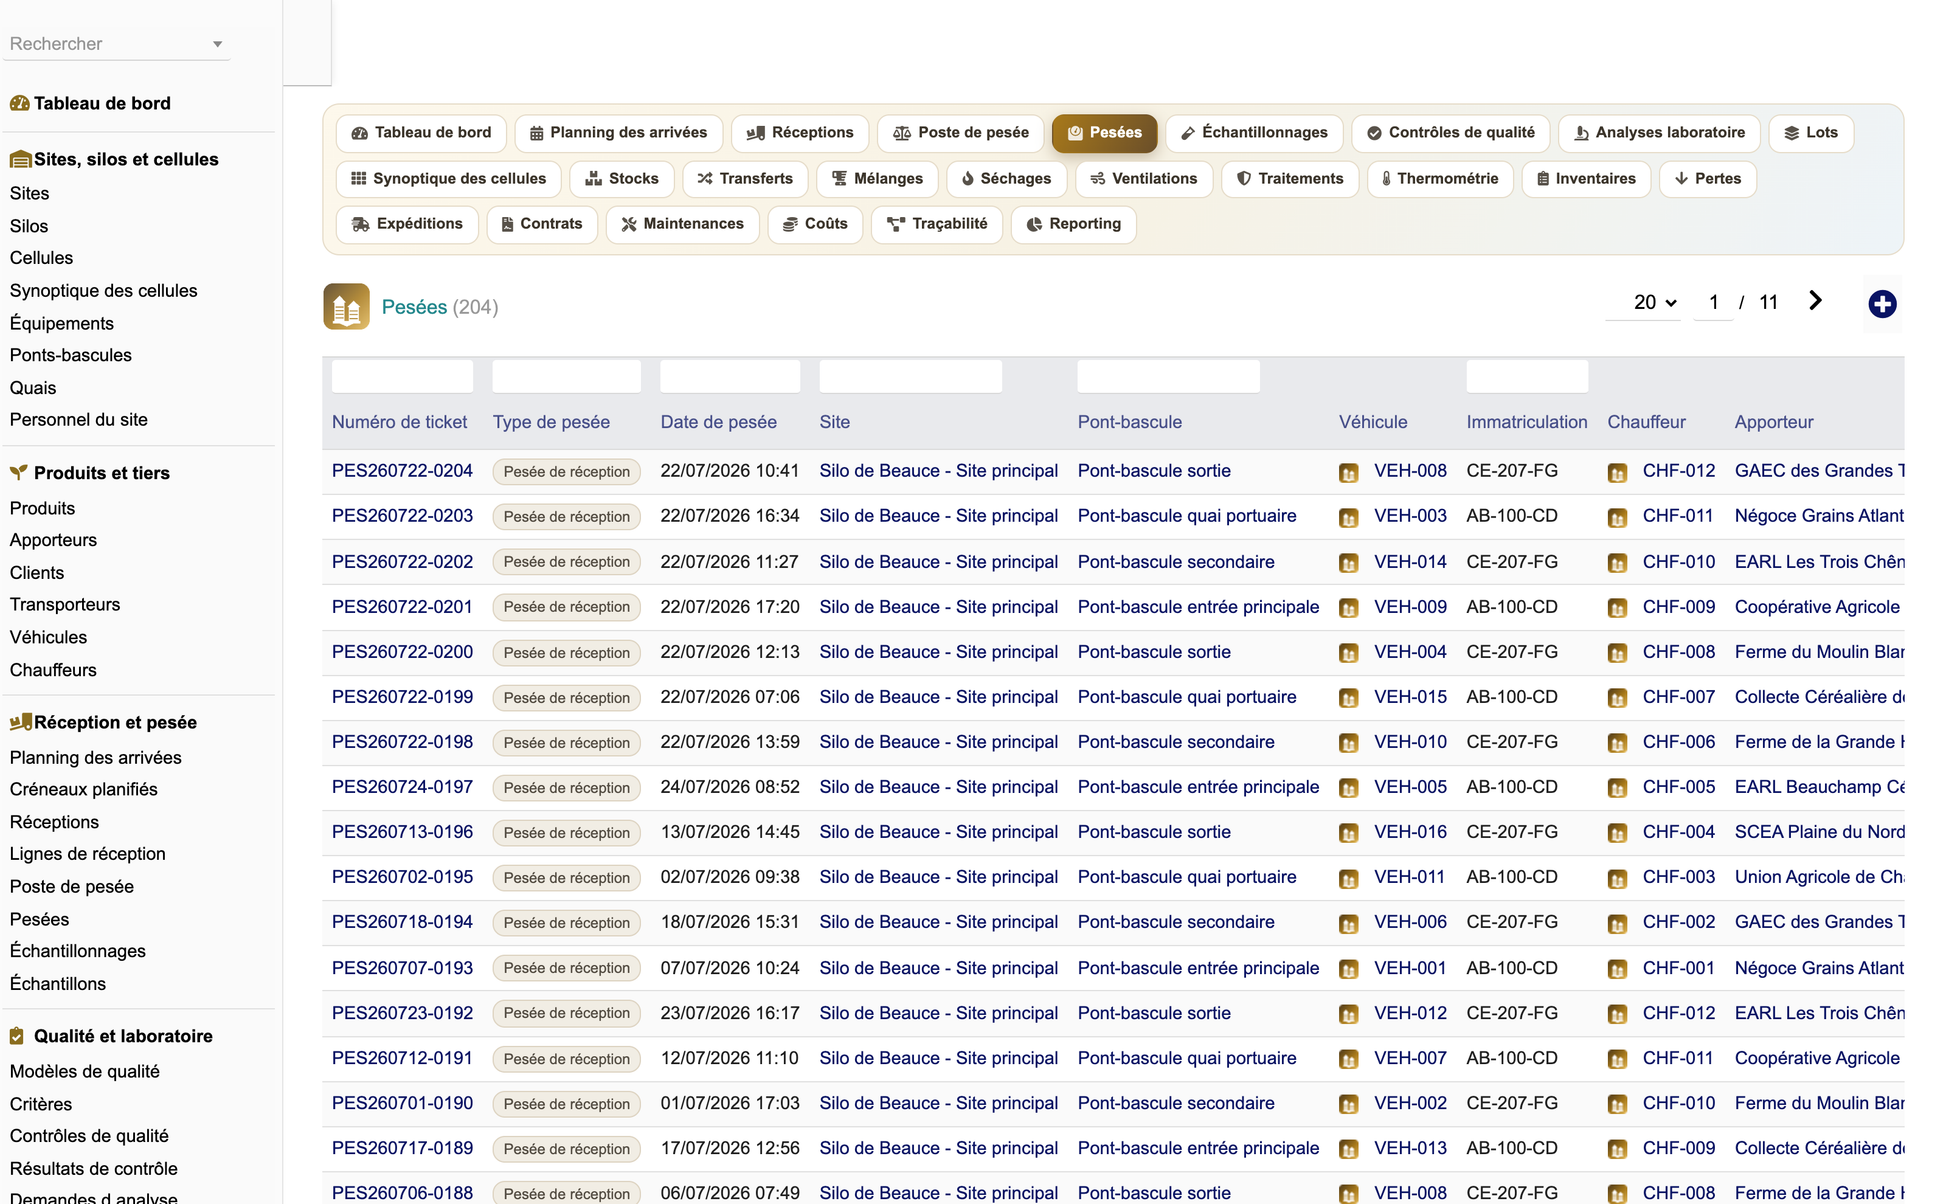
Task: Open the Contrôles de qualité tab
Action: [x=1450, y=133]
